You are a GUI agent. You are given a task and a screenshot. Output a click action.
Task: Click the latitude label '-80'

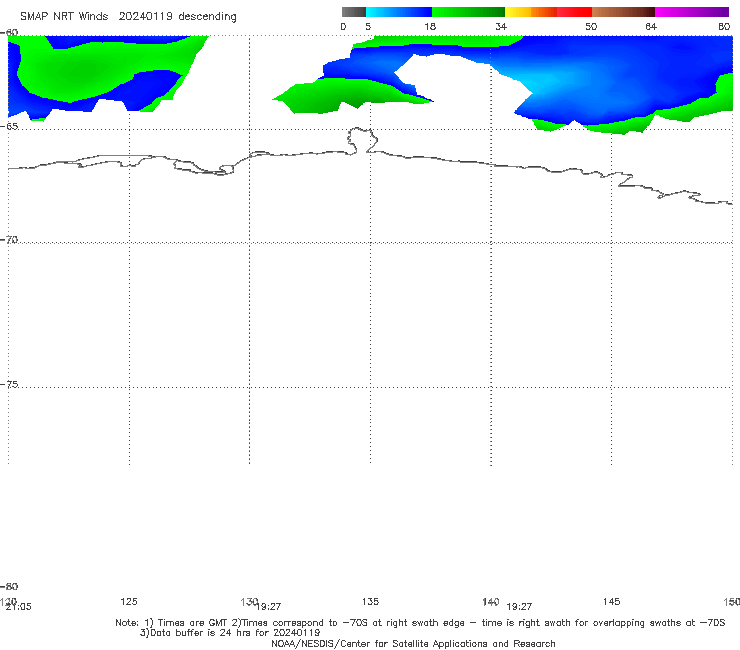click(9, 586)
